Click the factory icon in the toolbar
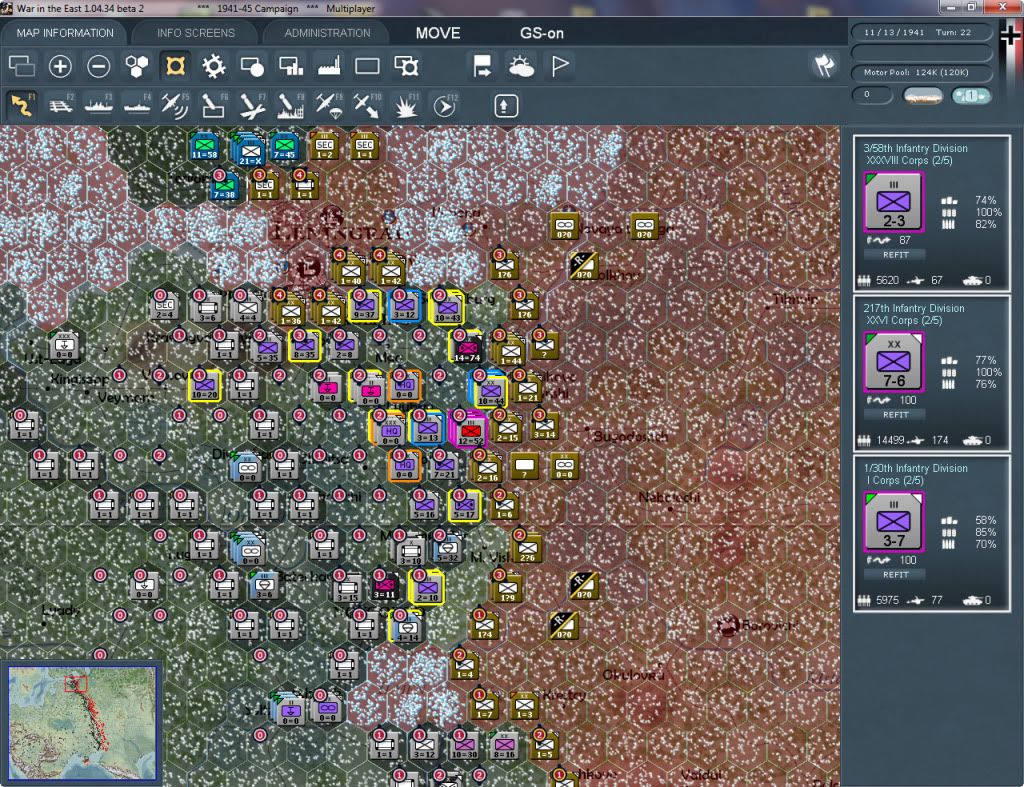The image size is (1024, 787). pyautogui.click(x=329, y=66)
